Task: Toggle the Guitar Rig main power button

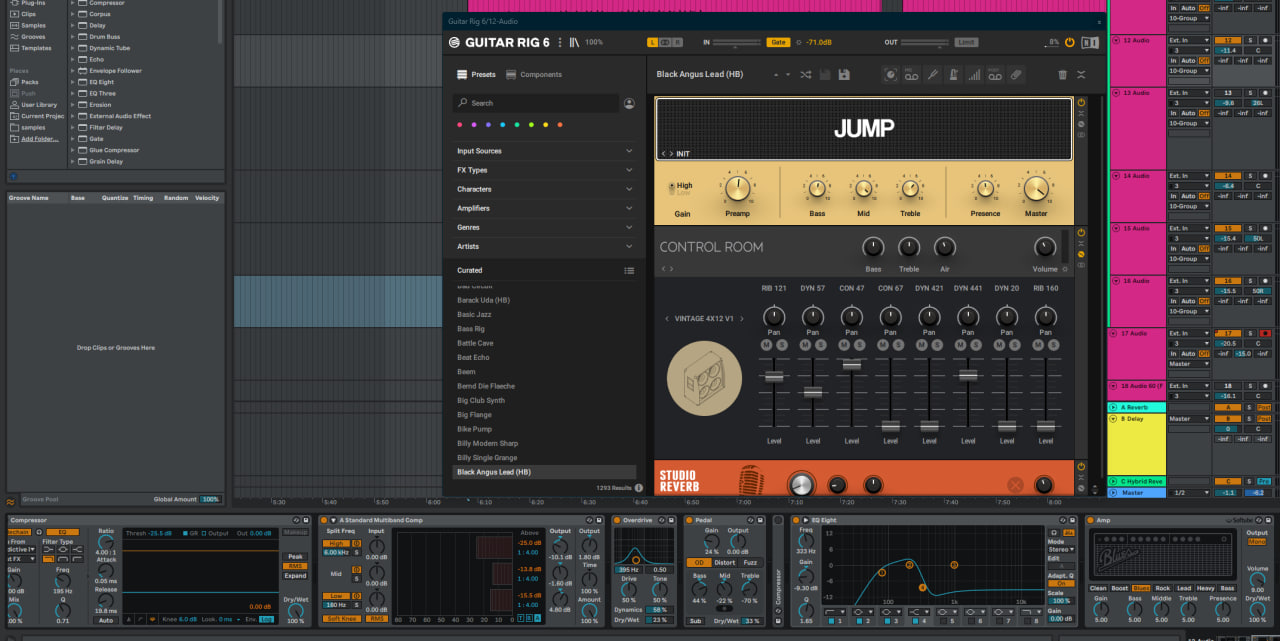Action: point(1069,43)
